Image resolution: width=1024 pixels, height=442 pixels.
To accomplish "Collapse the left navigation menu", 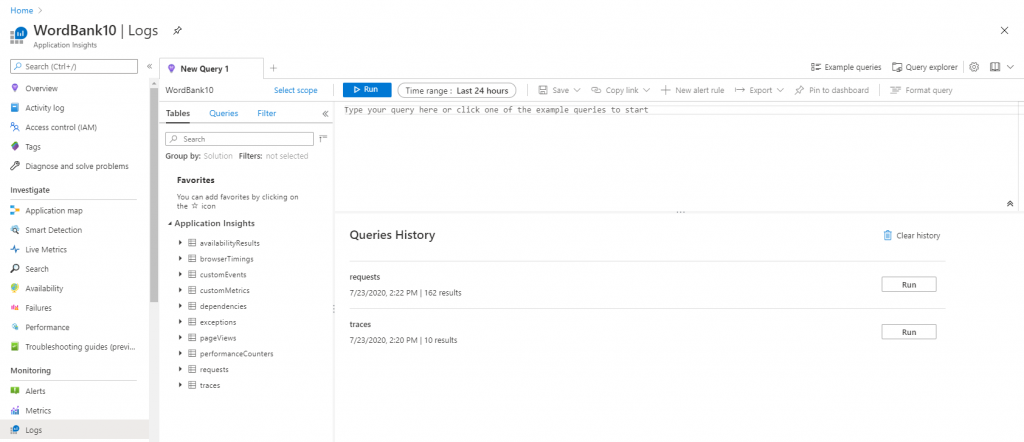I will click(150, 67).
